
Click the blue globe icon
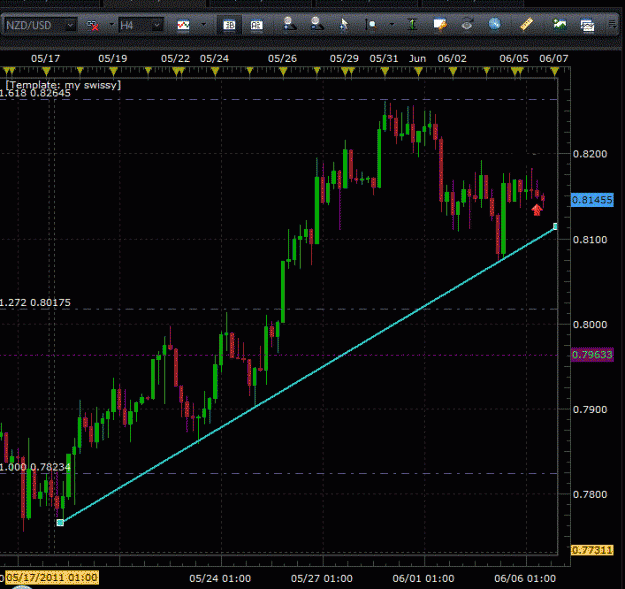tap(494, 24)
